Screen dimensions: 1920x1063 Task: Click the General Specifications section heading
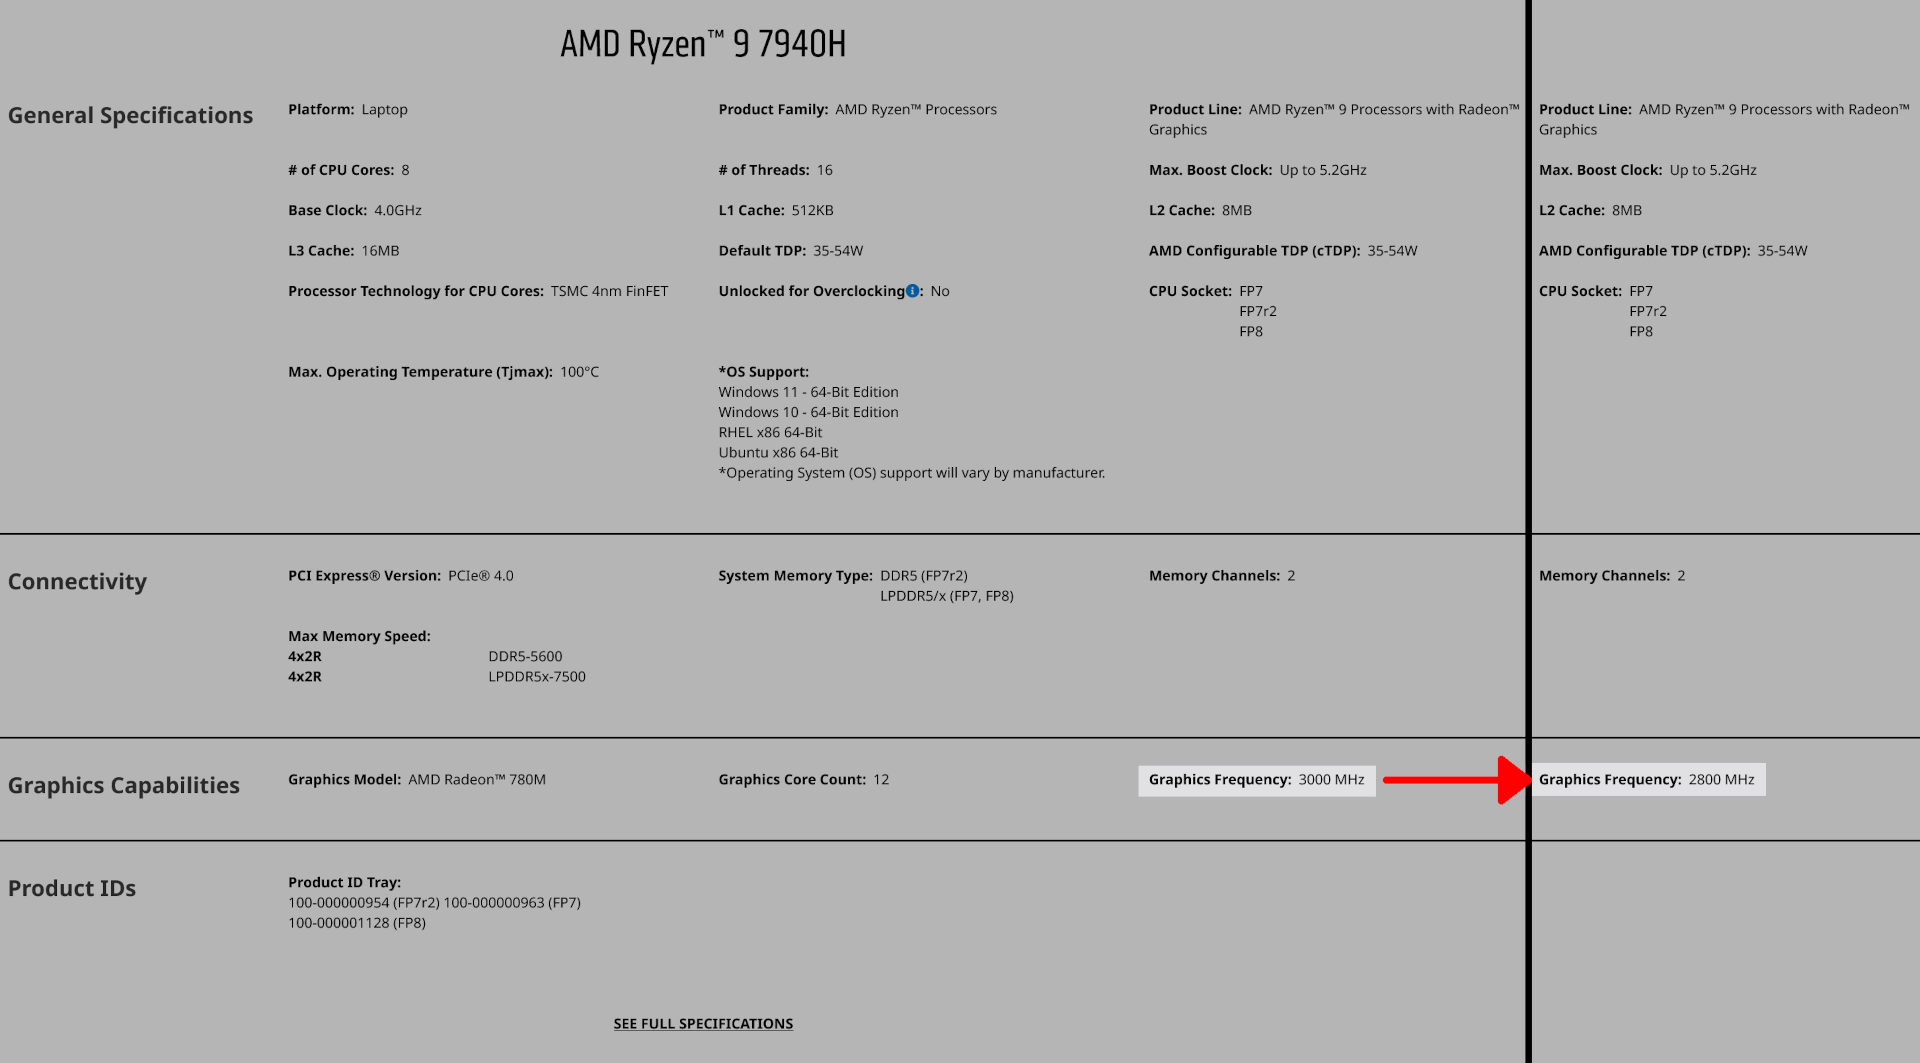click(x=130, y=116)
